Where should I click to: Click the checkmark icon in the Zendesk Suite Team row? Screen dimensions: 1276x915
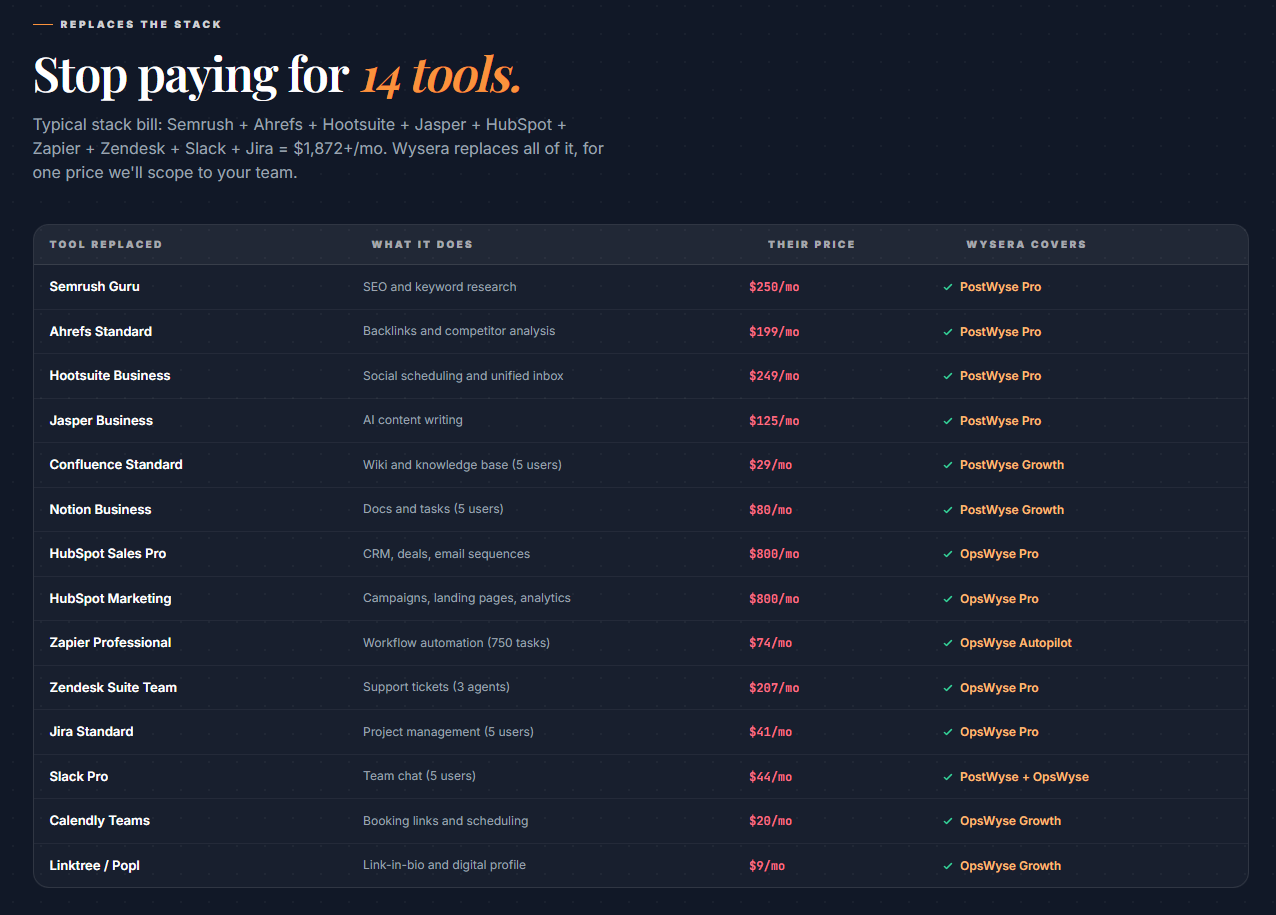pyautogui.click(x=948, y=688)
